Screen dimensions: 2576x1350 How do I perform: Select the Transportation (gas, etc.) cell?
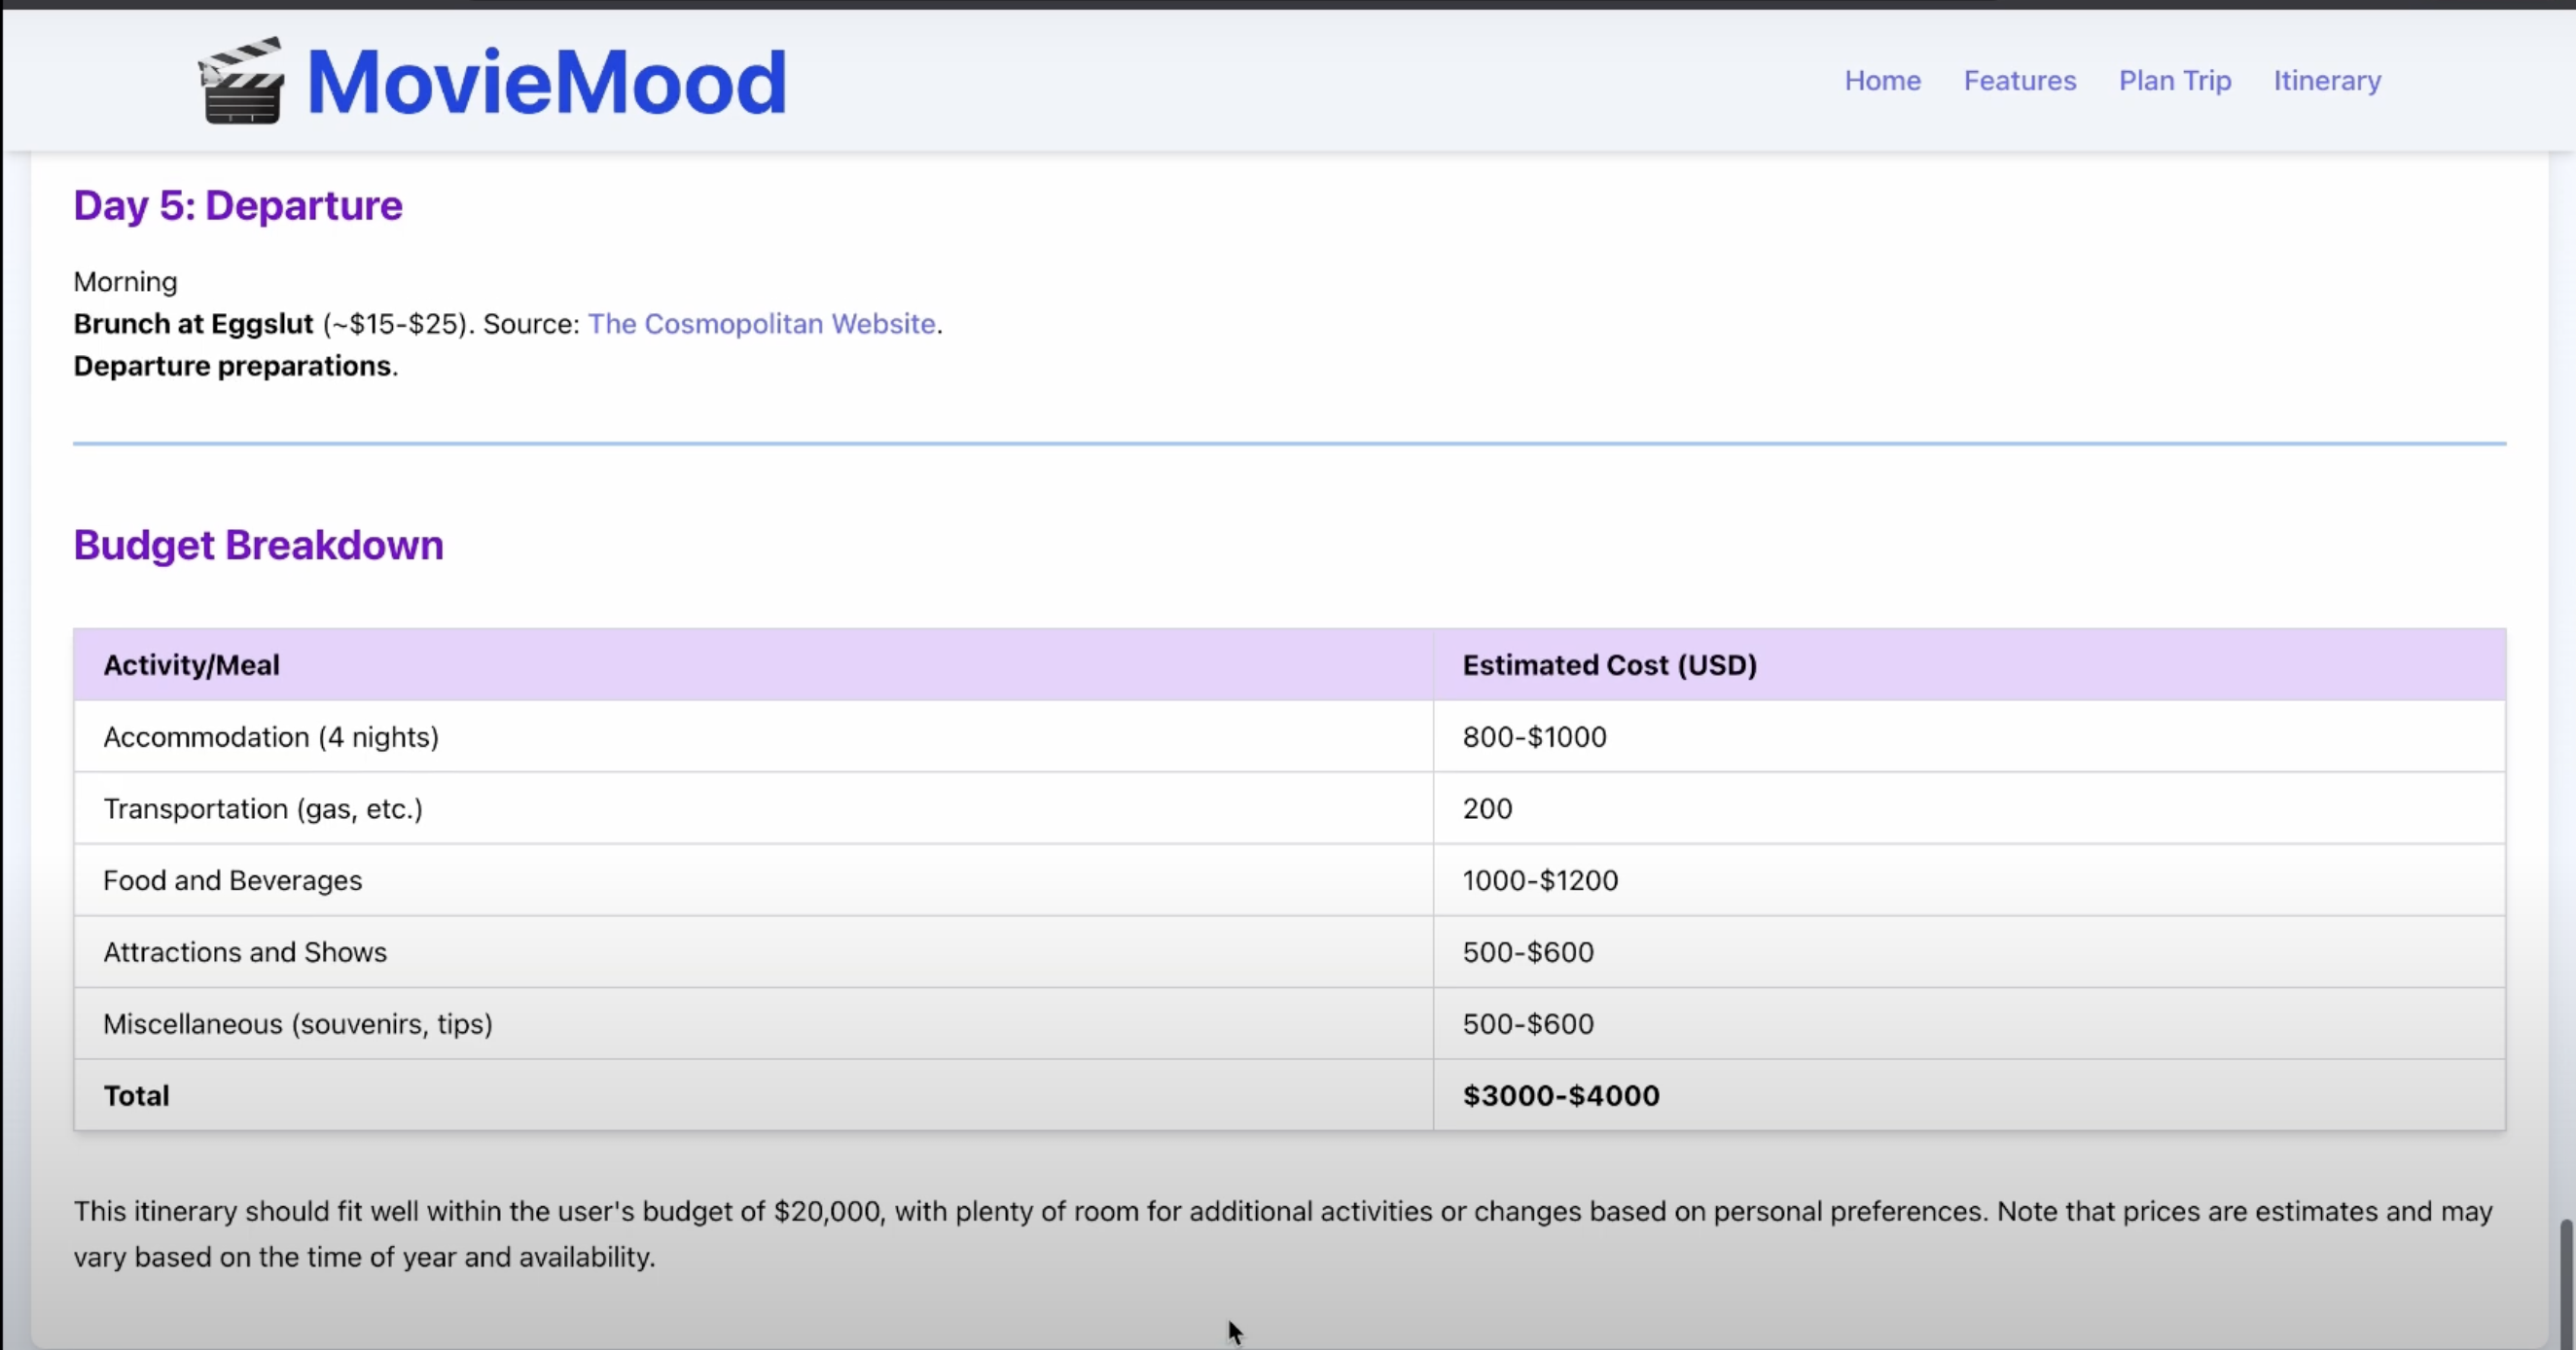263,809
